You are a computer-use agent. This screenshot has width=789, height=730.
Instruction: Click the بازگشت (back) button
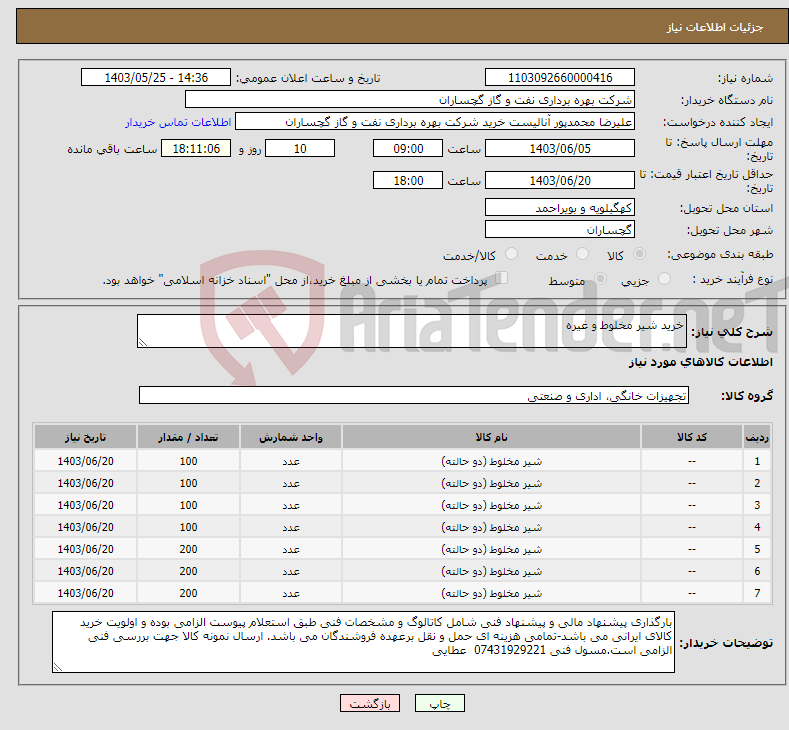click(x=370, y=703)
